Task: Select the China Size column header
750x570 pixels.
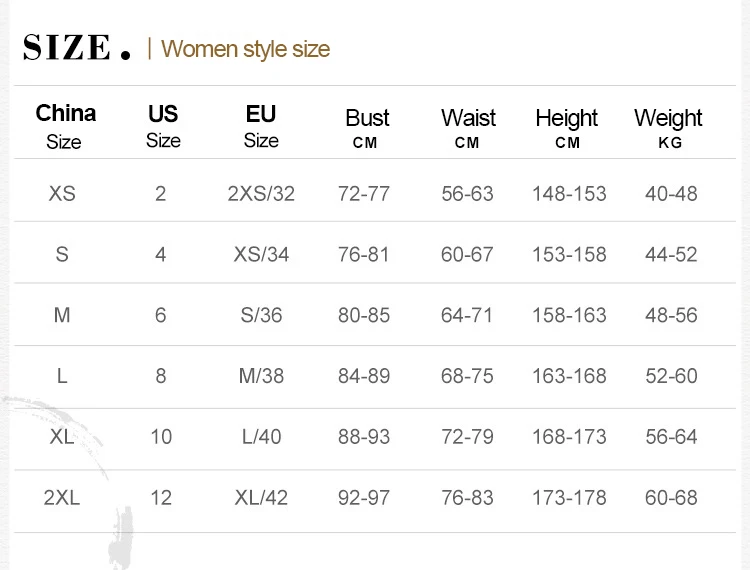Action: pos(65,126)
